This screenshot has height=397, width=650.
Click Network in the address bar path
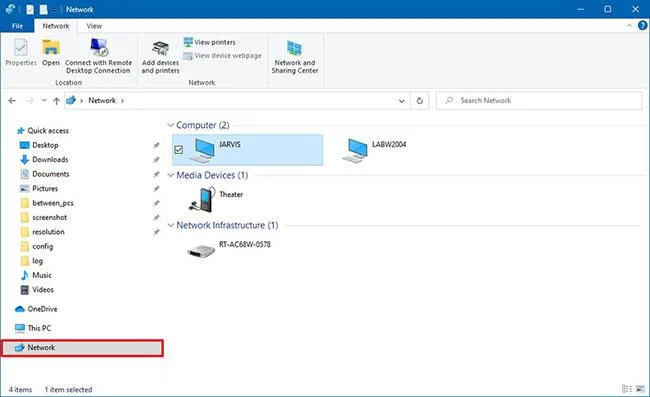pos(102,101)
